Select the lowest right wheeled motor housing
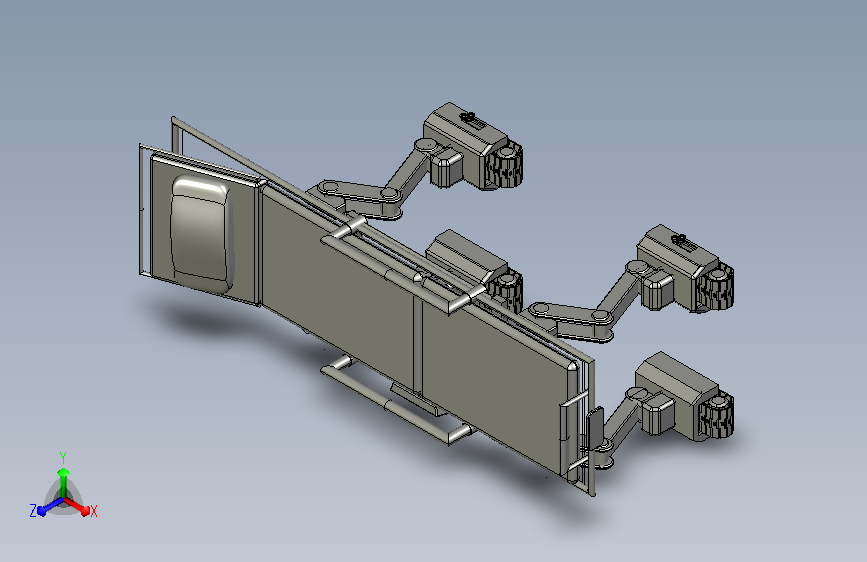Screen dimensions: 867x562 pos(685,396)
